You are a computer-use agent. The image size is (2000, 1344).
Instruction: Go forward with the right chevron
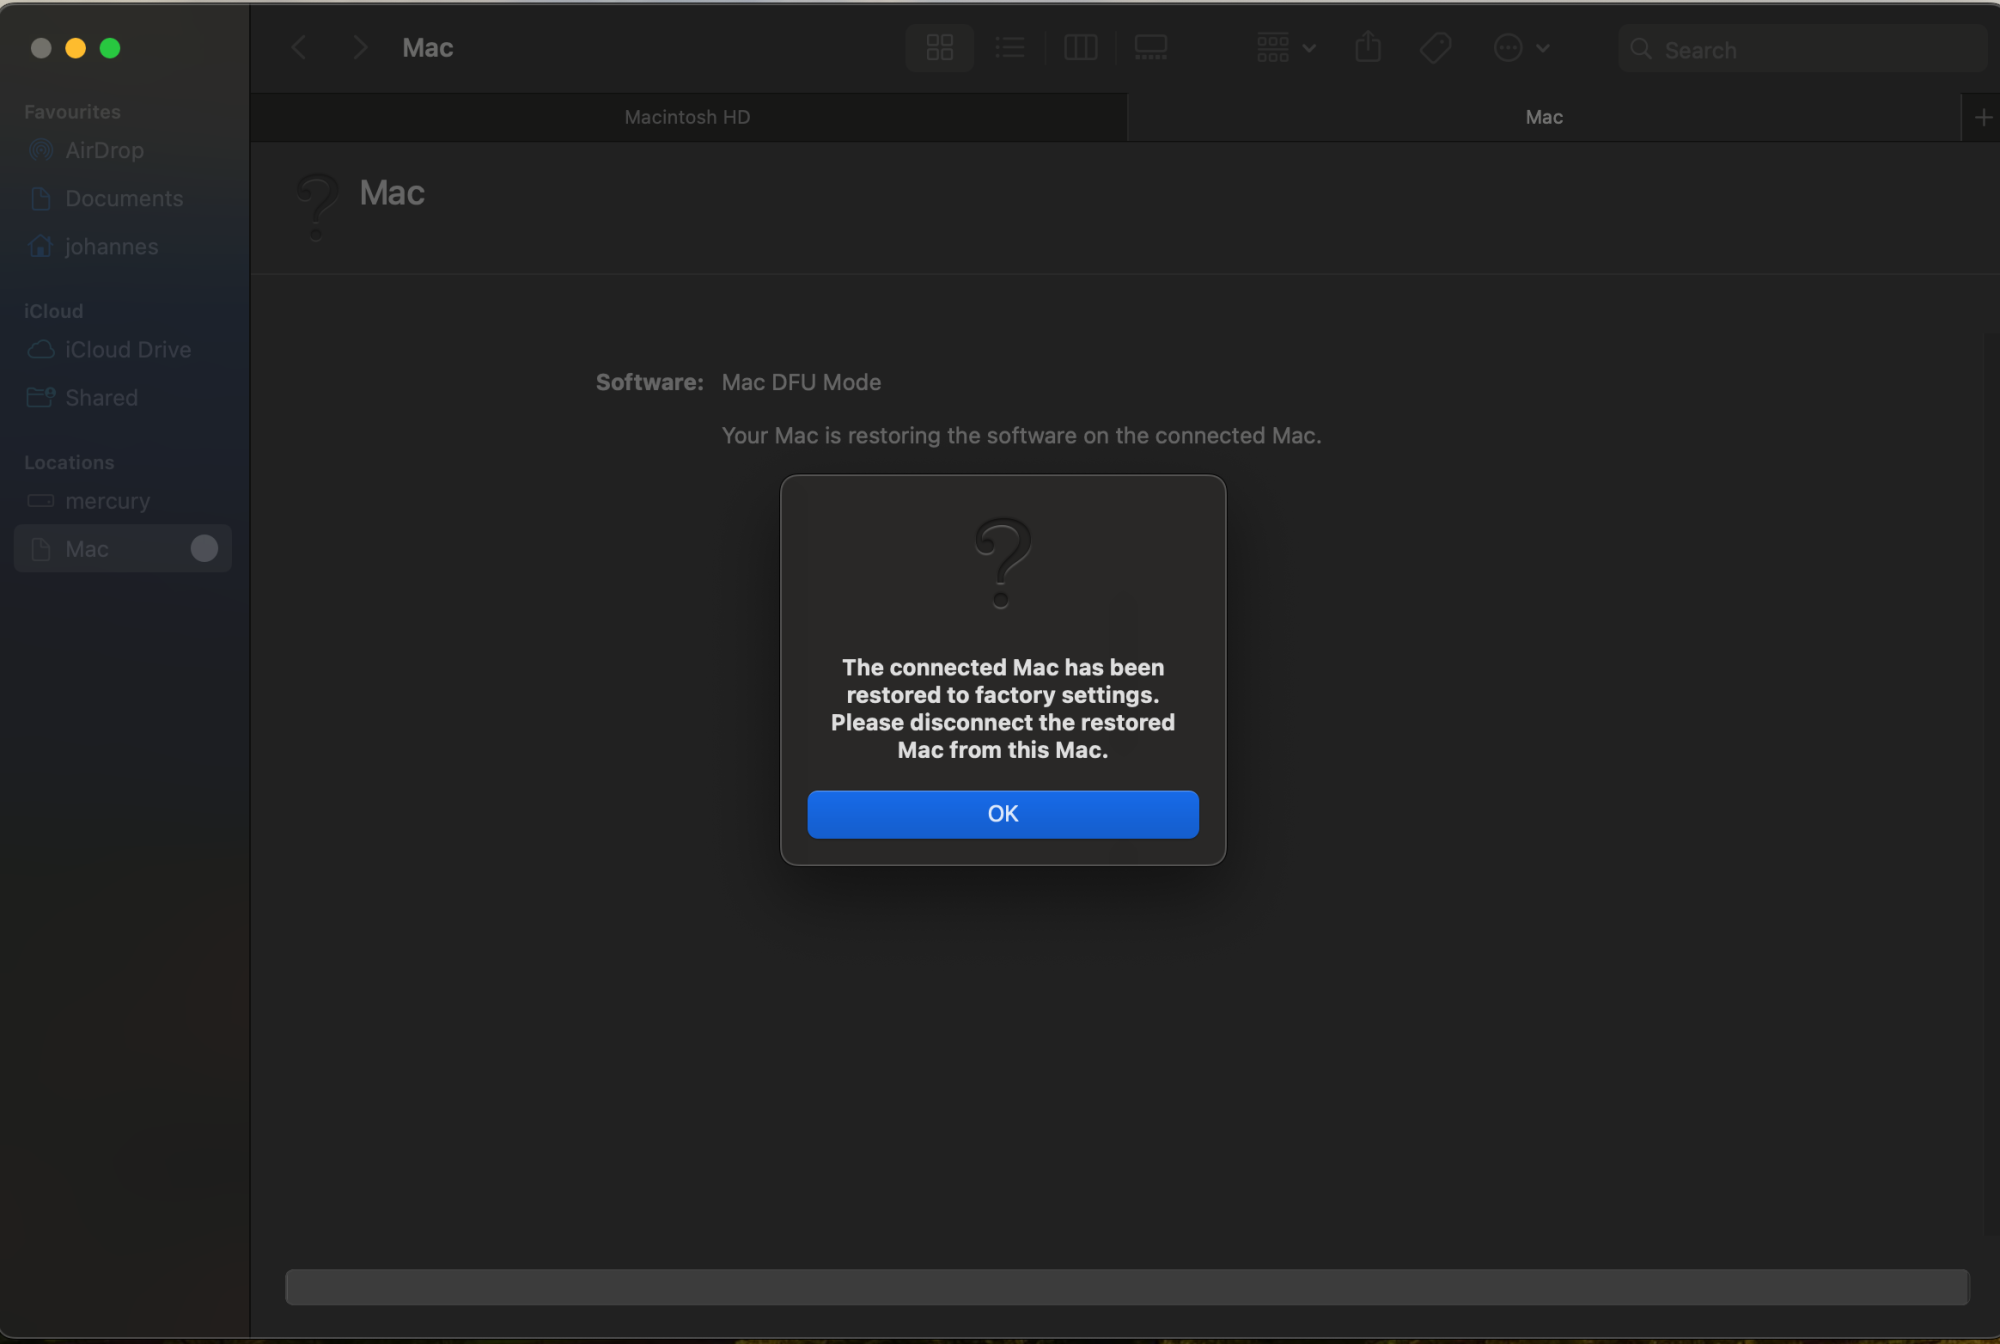(x=360, y=48)
